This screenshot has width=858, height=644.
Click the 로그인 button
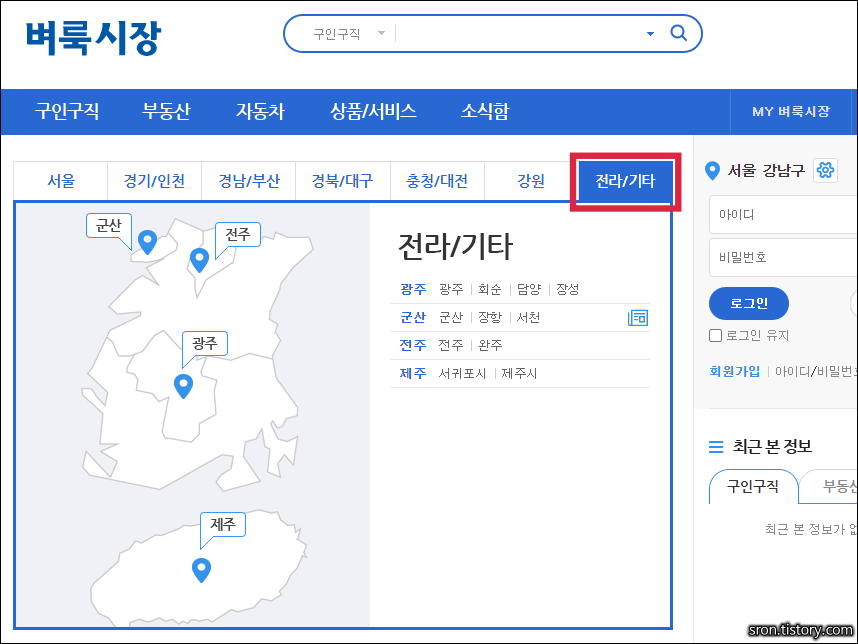click(x=749, y=303)
